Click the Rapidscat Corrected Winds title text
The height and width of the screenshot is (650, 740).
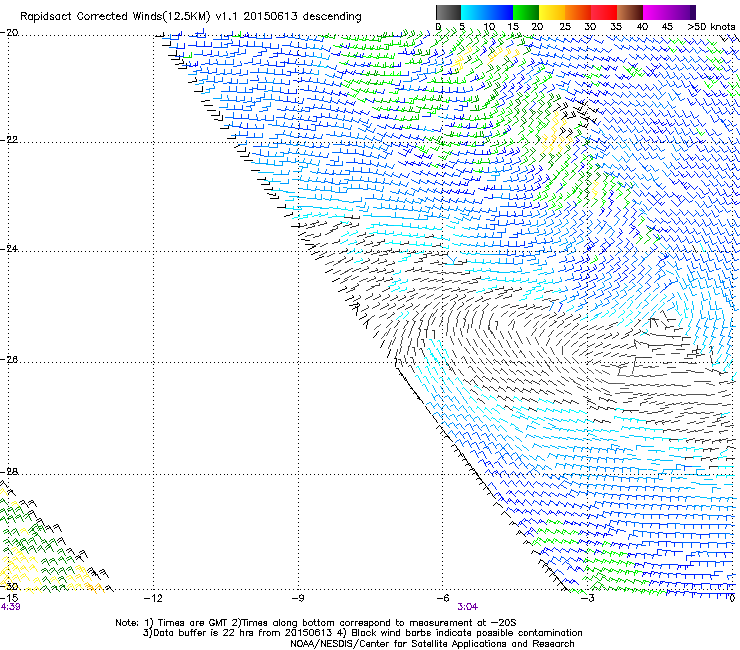[x=191, y=17]
